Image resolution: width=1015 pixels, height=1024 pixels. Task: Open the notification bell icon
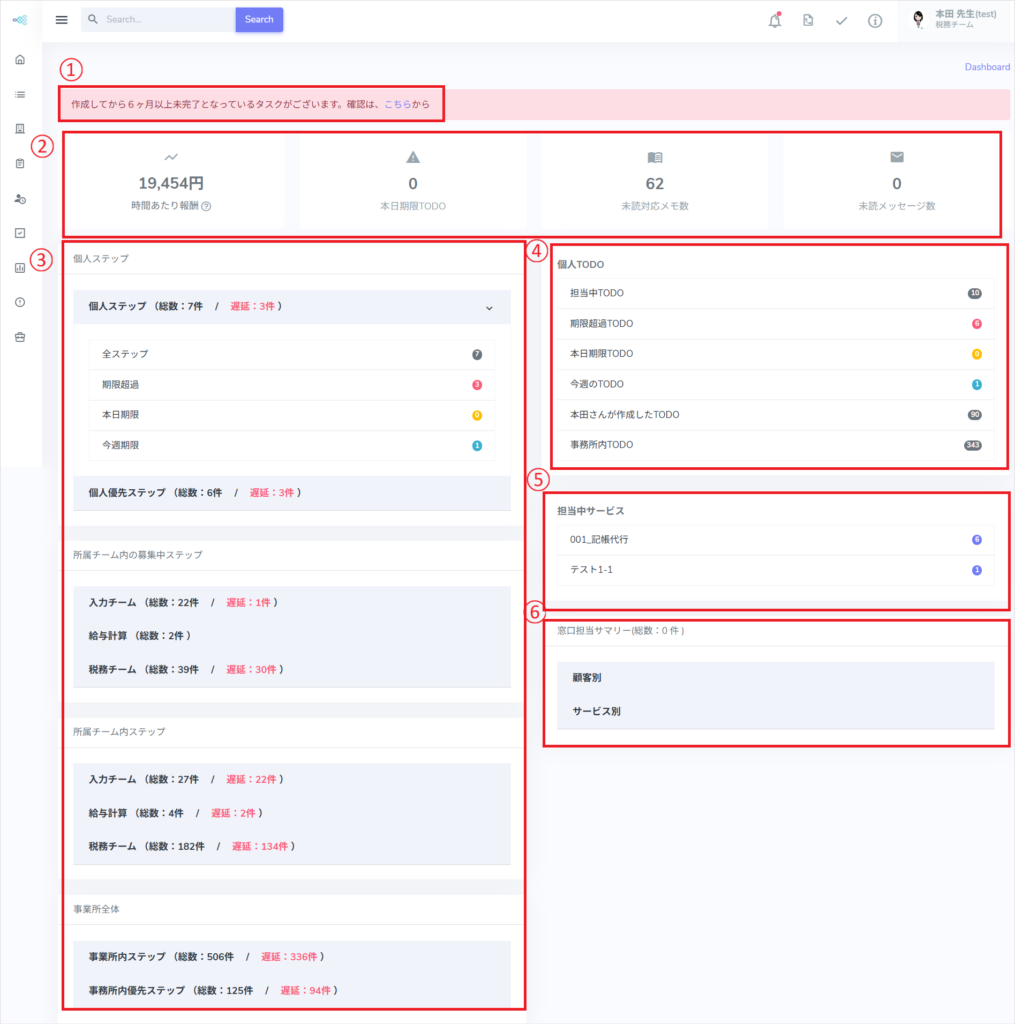(775, 20)
